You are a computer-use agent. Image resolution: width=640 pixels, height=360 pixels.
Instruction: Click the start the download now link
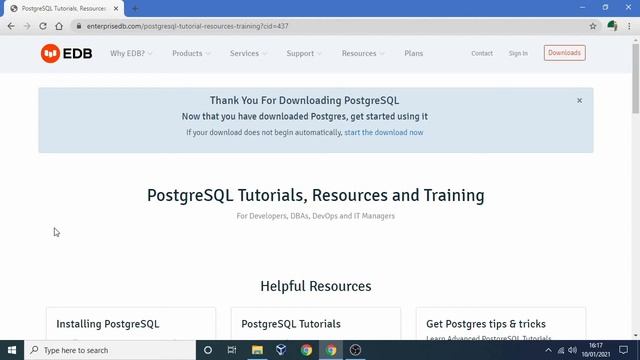pyautogui.click(x=384, y=132)
